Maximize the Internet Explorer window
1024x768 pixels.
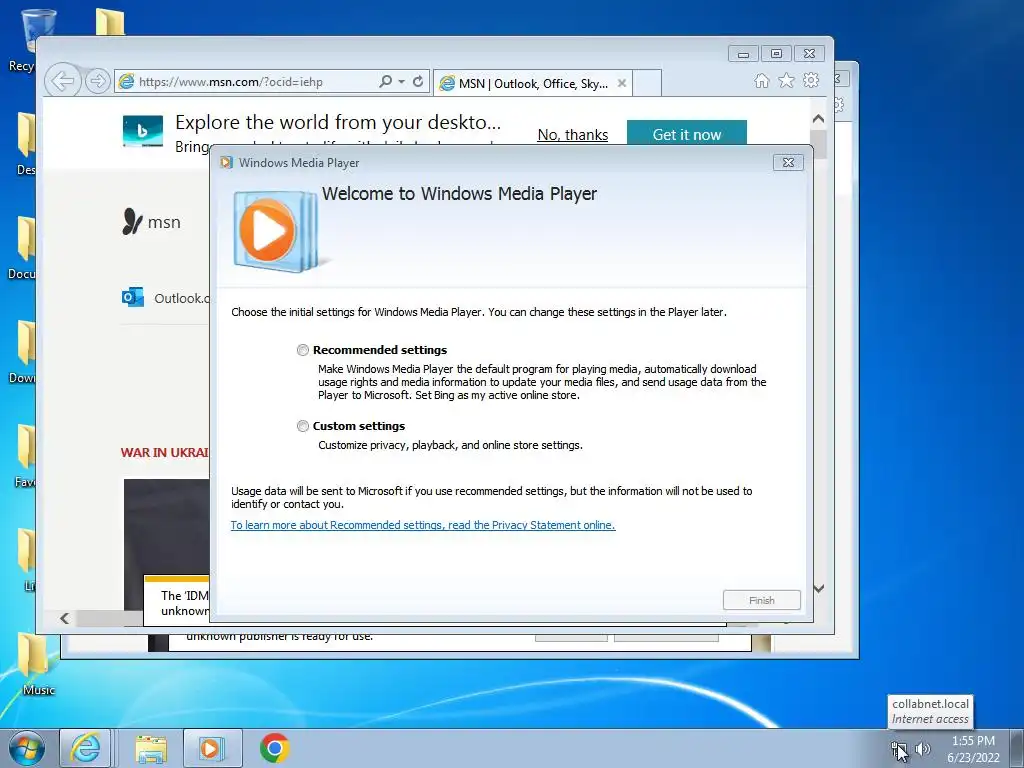tap(776, 54)
